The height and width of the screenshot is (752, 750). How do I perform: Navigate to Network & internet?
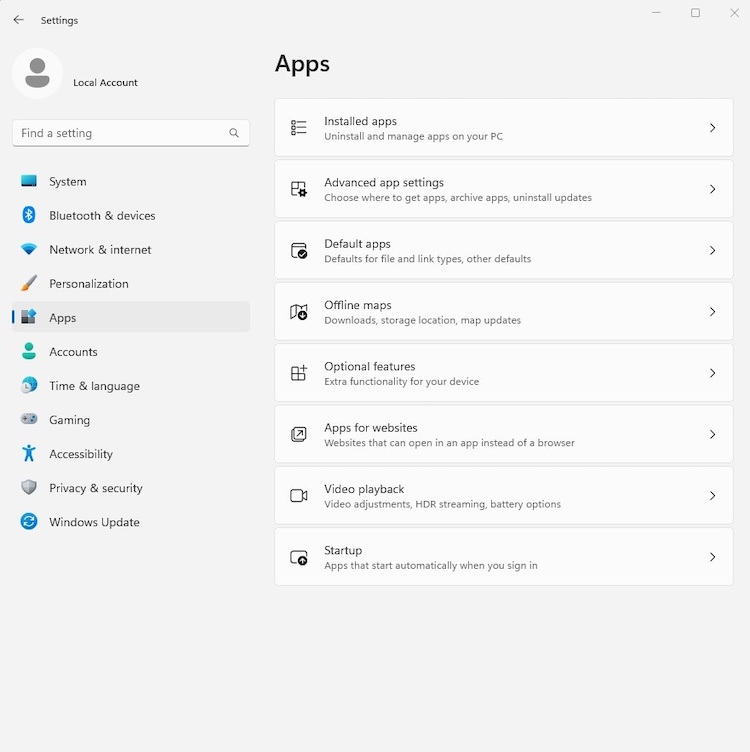pos(131,249)
